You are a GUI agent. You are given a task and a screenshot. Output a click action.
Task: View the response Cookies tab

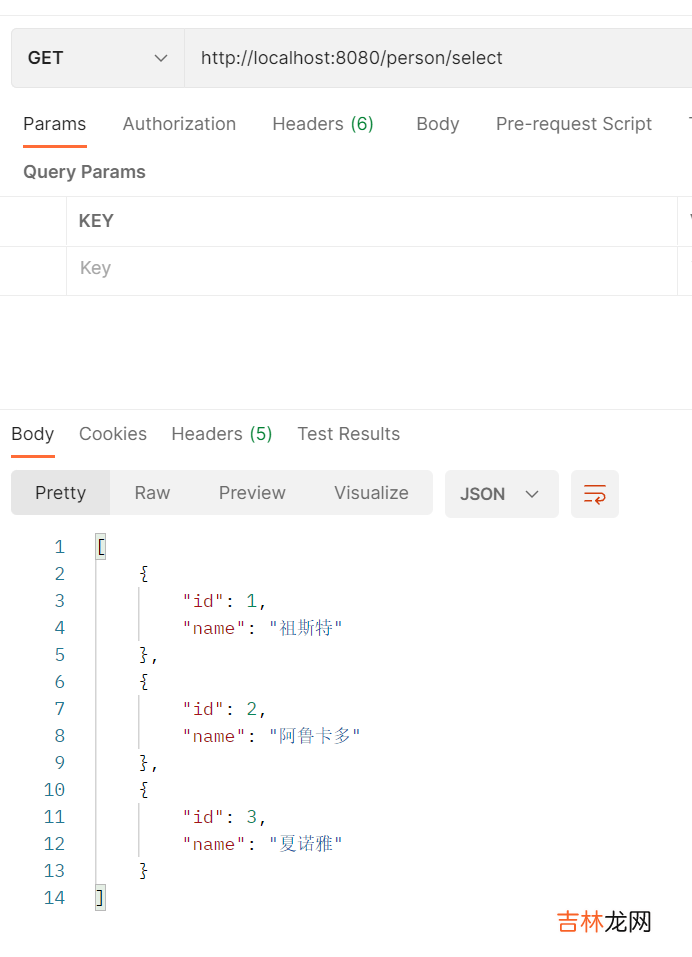pyautogui.click(x=113, y=434)
